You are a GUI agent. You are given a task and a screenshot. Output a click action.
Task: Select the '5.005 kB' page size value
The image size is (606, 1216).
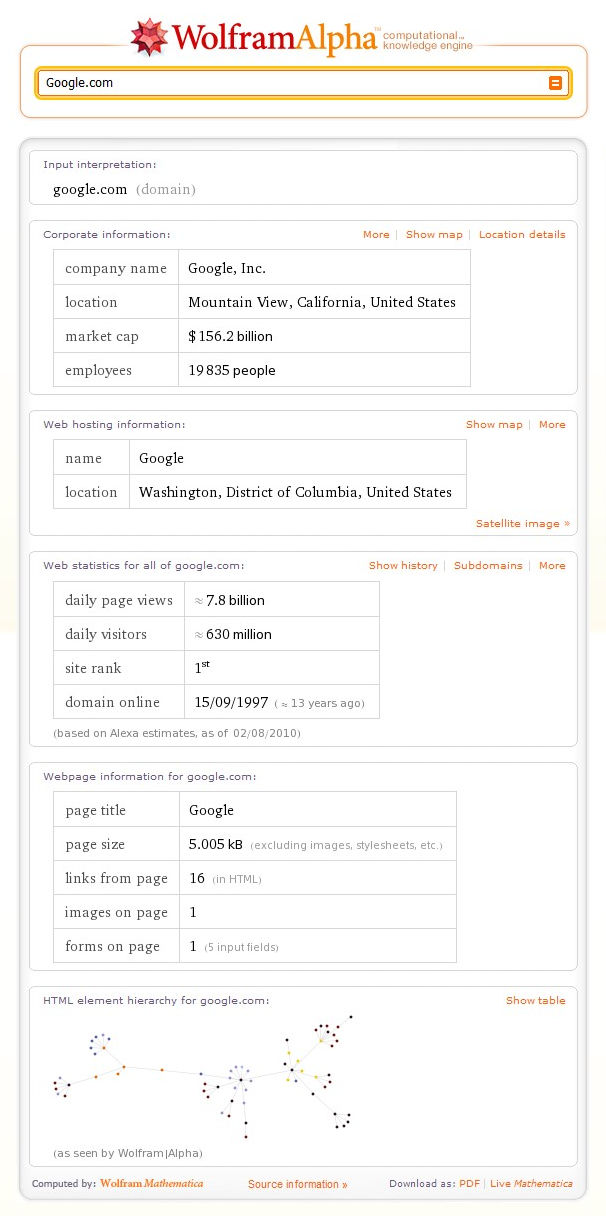click(216, 844)
